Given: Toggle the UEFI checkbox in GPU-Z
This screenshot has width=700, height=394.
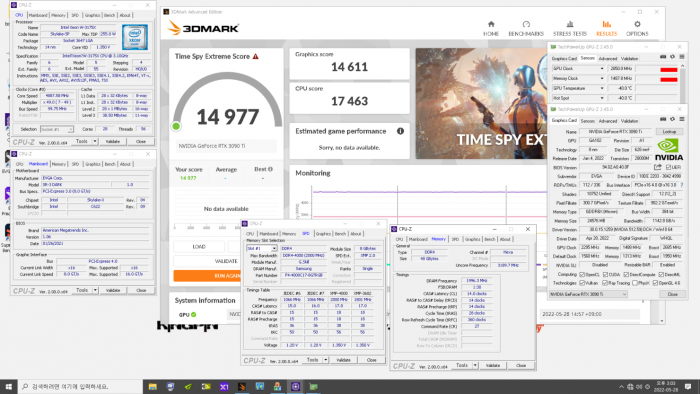Looking at the screenshot, I should (668, 167).
